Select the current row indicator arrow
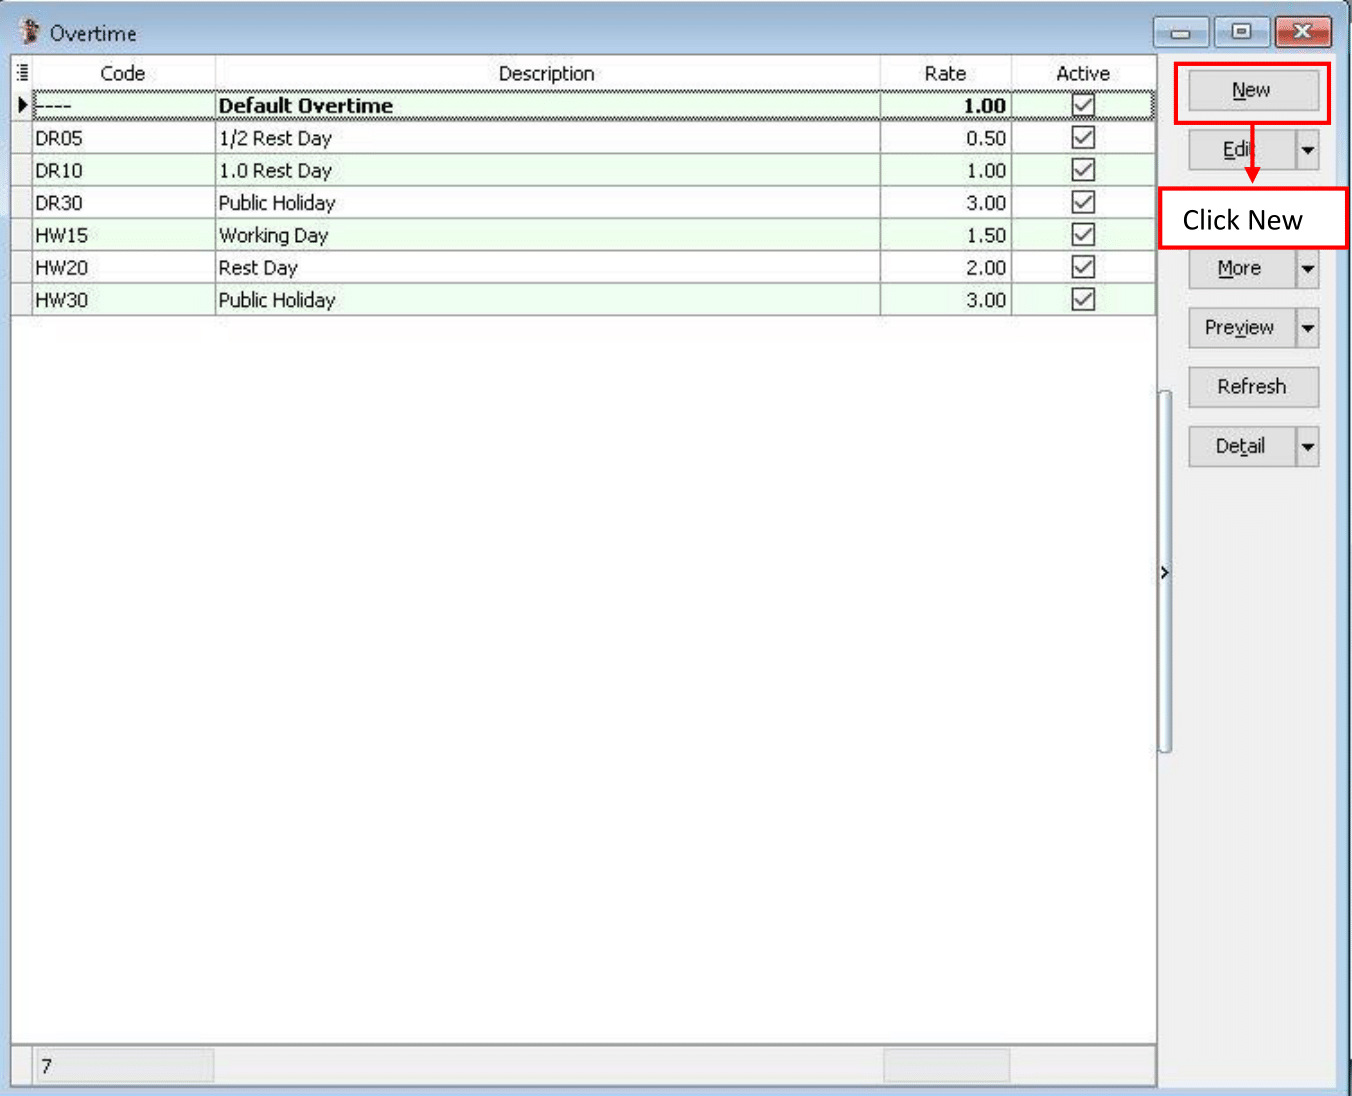This screenshot has width=1352, height=1096. 22,105
